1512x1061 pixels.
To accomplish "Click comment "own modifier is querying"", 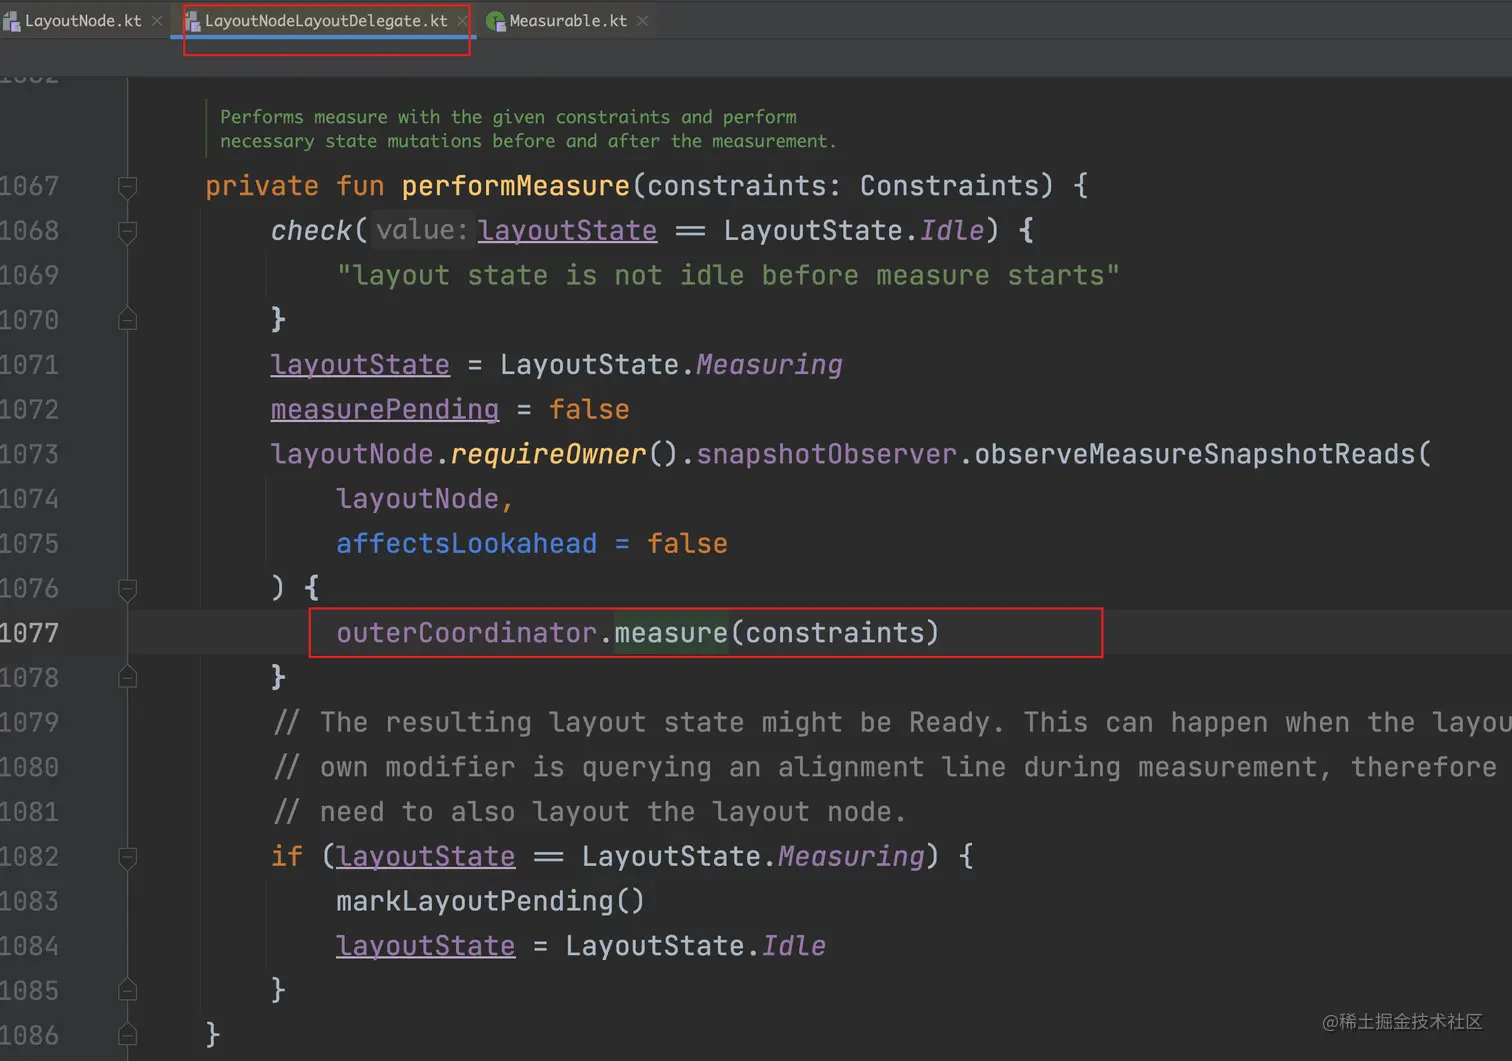I will pyautogui.click(x=885, y=767).
